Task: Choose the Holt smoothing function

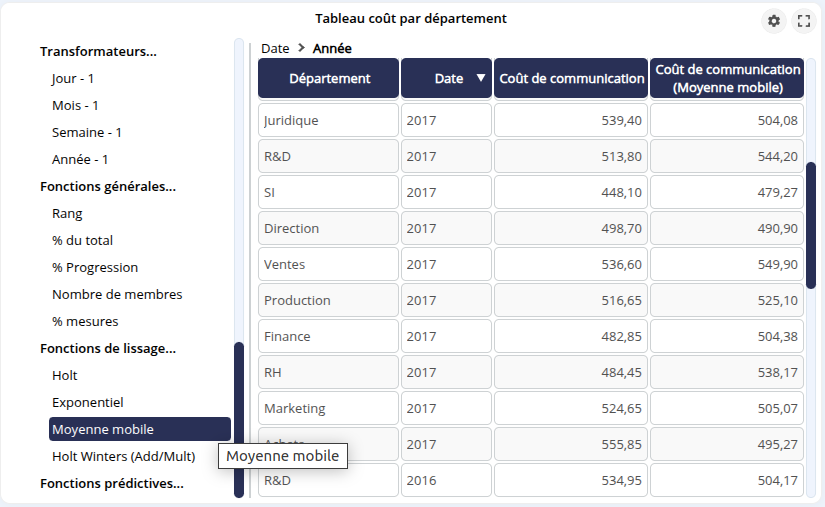Action: (x=65, y=375)
